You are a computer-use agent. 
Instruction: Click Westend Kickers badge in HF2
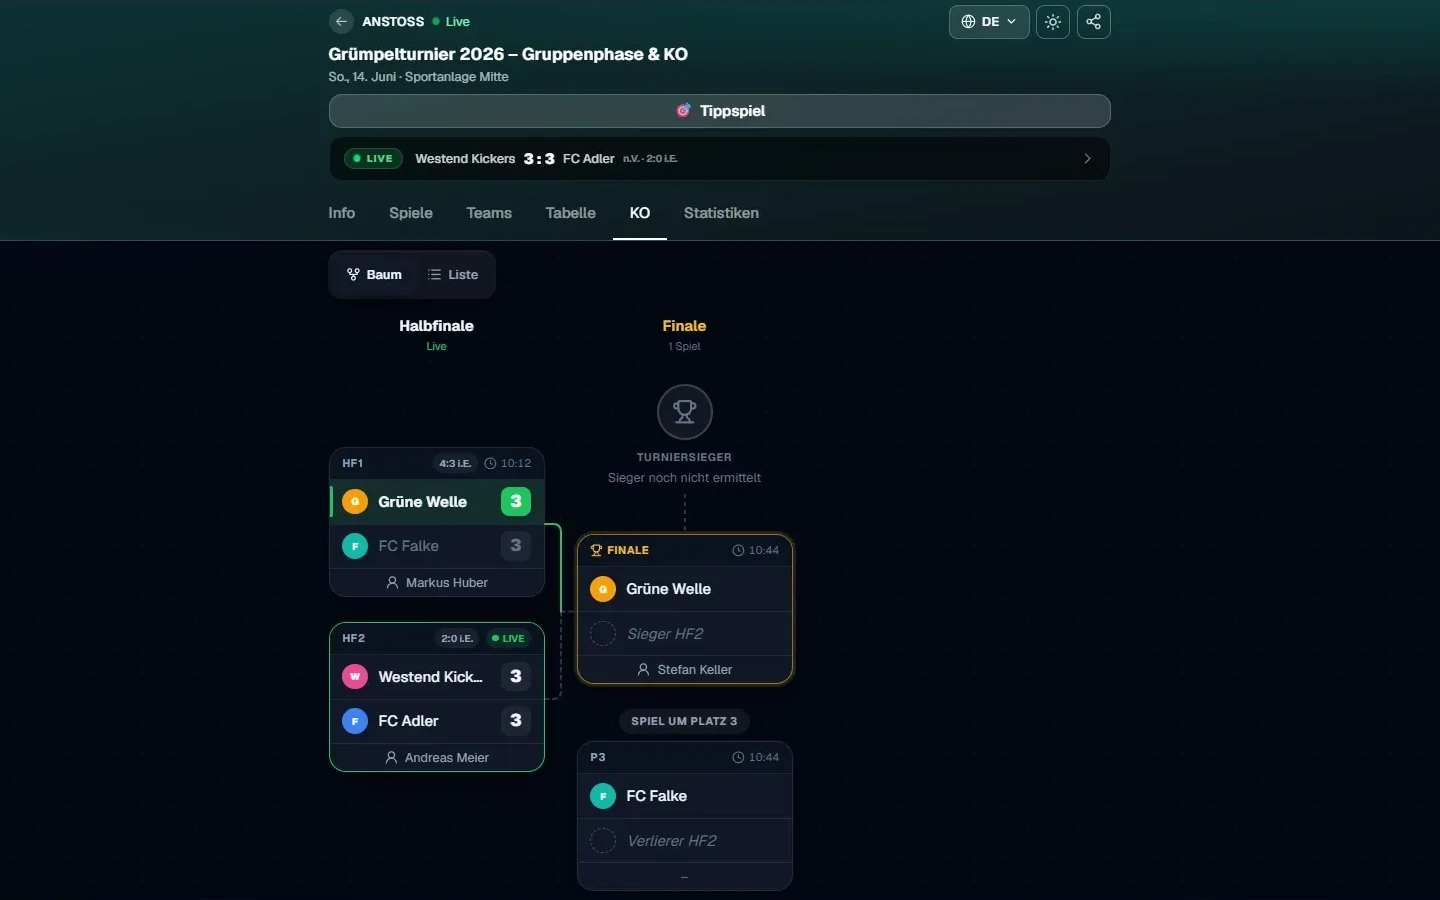coord(355,677)
